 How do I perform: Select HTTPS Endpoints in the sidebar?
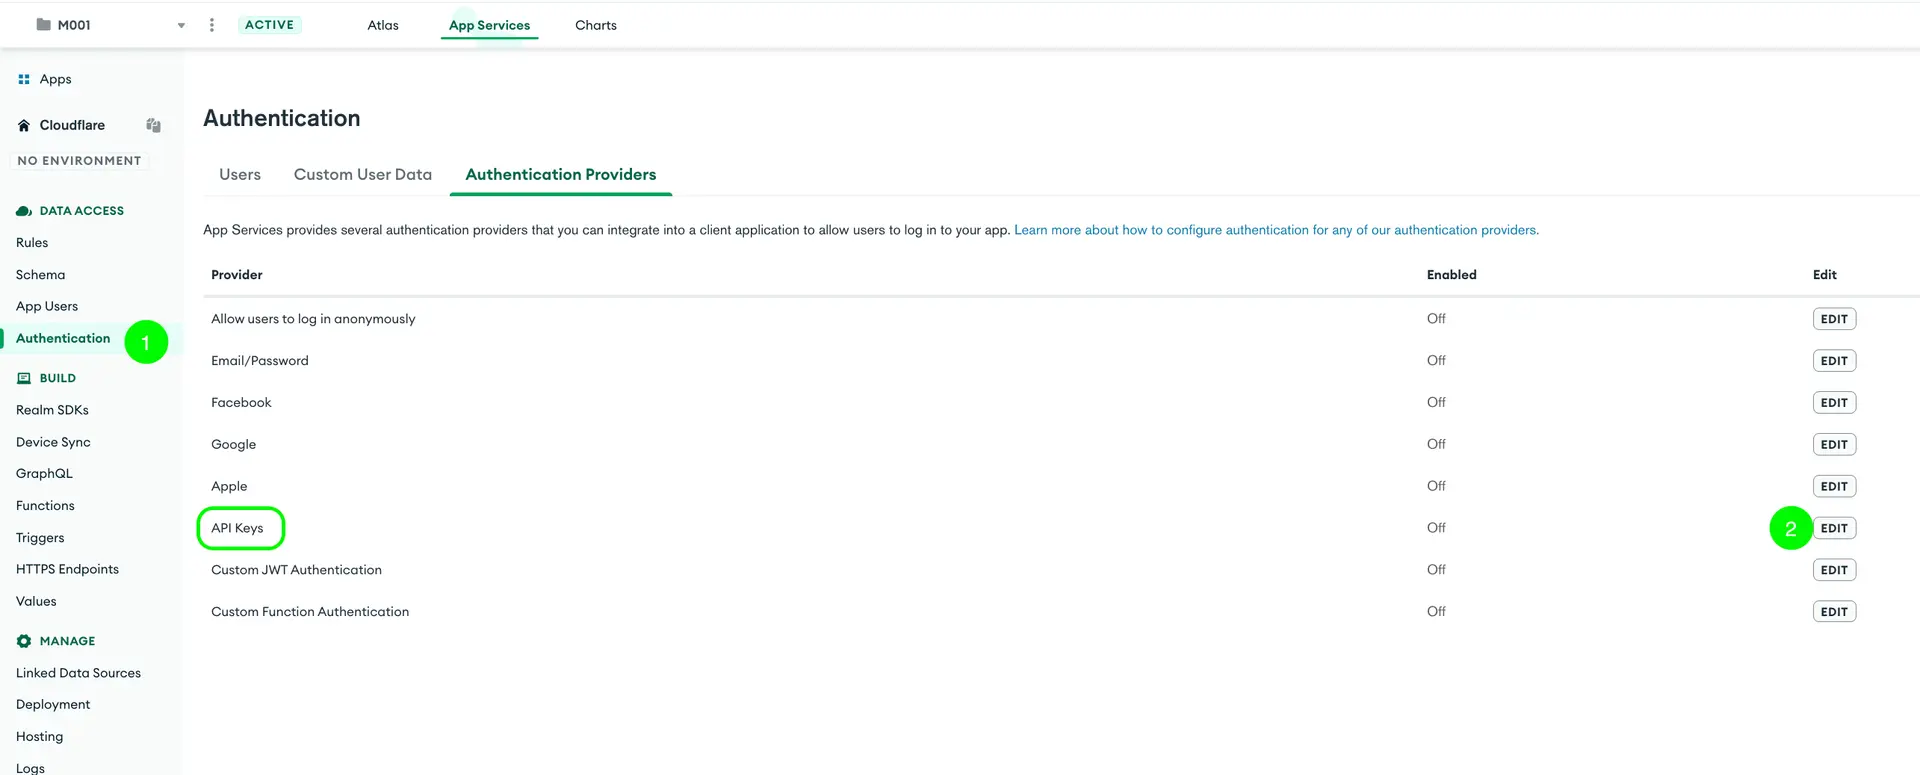pyautogui.click(x=67, y=569)
